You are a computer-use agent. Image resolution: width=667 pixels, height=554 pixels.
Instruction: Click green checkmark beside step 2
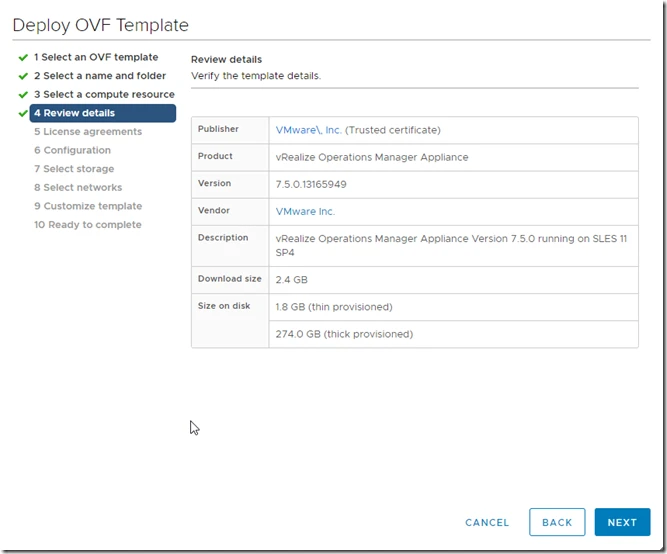pos(23,76)
